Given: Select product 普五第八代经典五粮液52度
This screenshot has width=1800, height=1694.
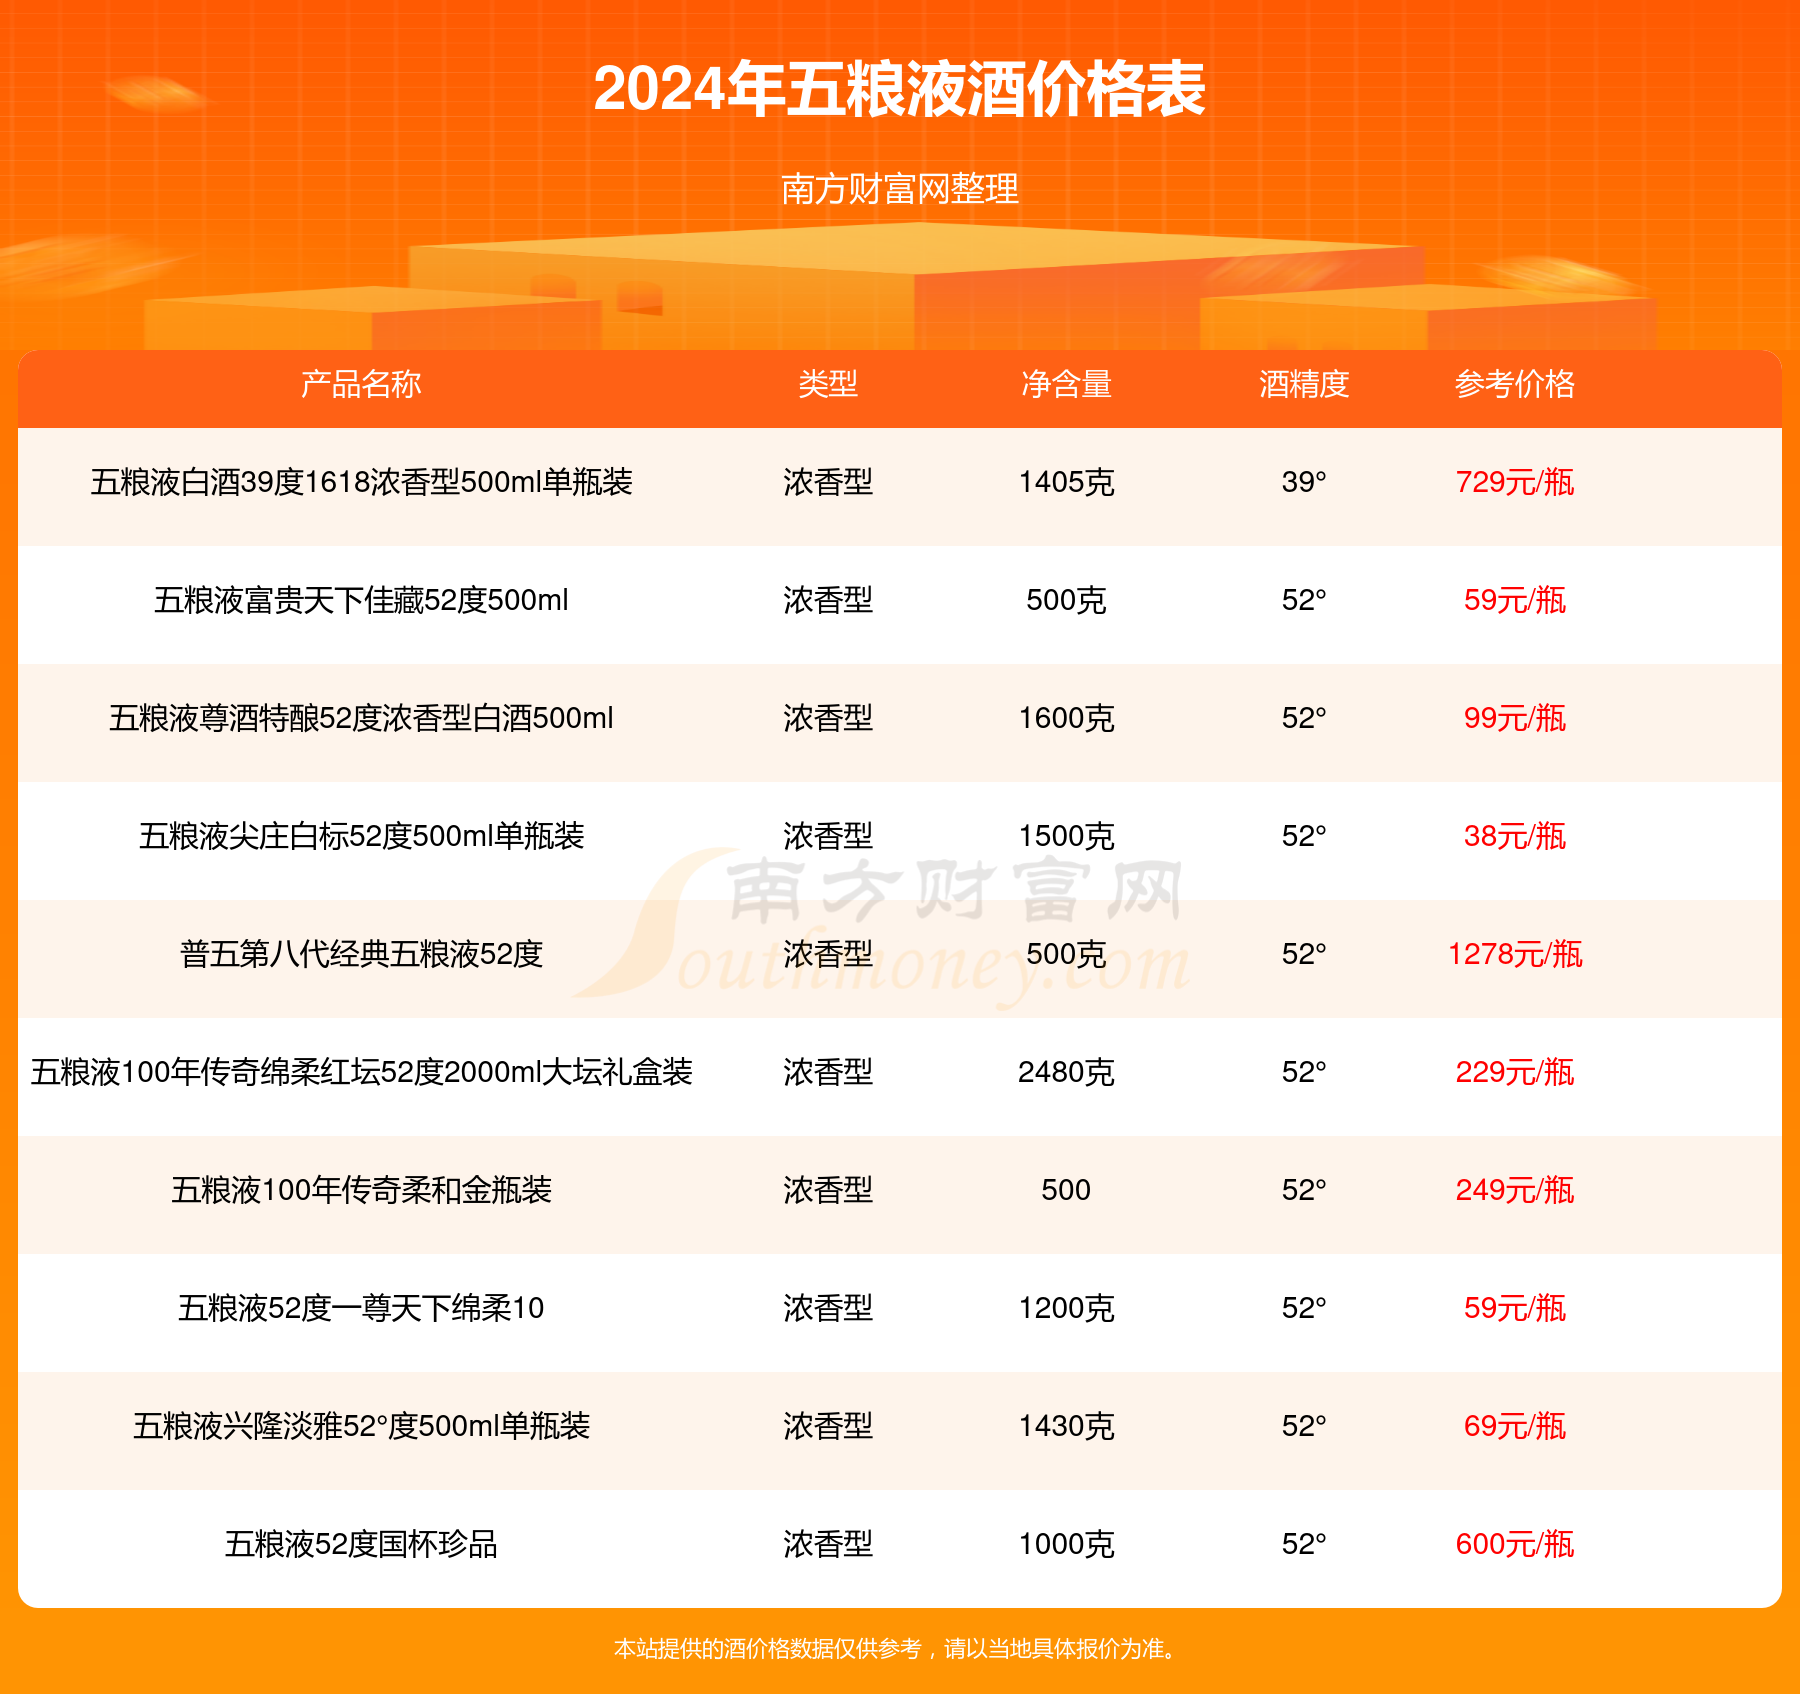Looking at the screenshot, I should click(361, 954).
